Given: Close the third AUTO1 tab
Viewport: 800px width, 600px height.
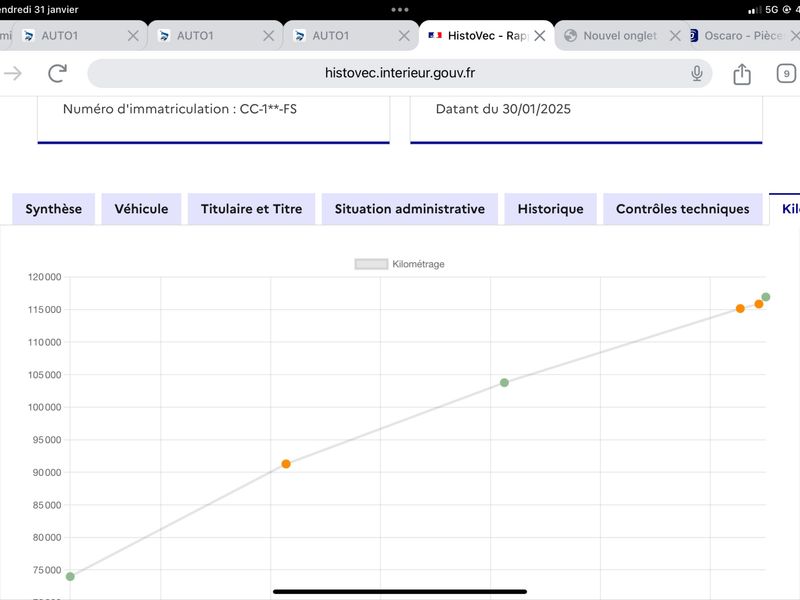Looking at the screenshot, I should (x=404, y=36).
